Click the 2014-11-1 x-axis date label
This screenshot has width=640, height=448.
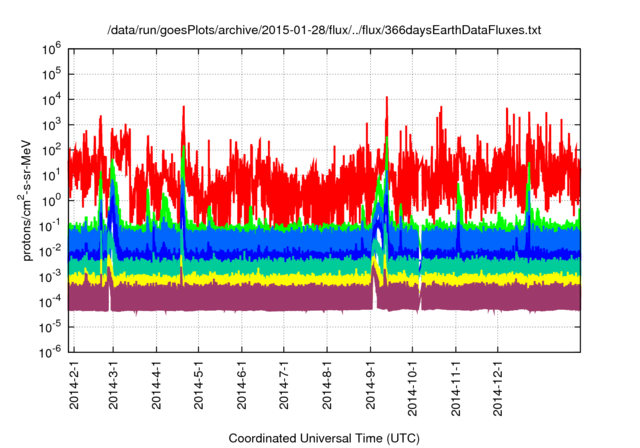pyautogui.click(x=456, y=388)
